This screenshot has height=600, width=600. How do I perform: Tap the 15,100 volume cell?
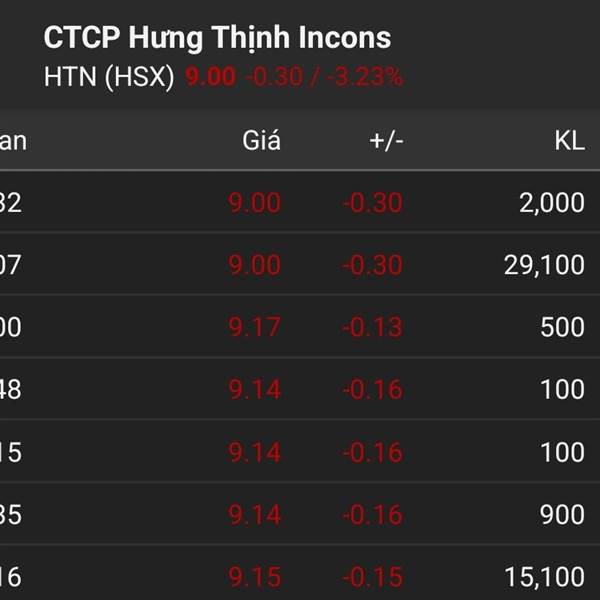pos(544,577)
